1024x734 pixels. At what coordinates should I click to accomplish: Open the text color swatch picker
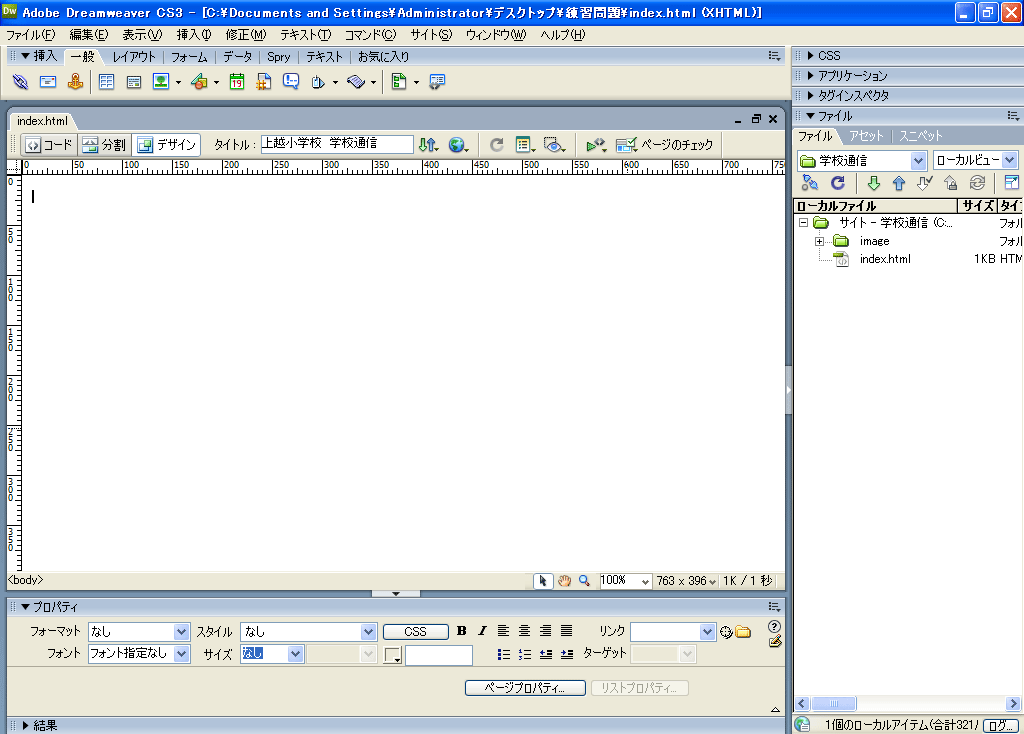[x=393, y=655]
